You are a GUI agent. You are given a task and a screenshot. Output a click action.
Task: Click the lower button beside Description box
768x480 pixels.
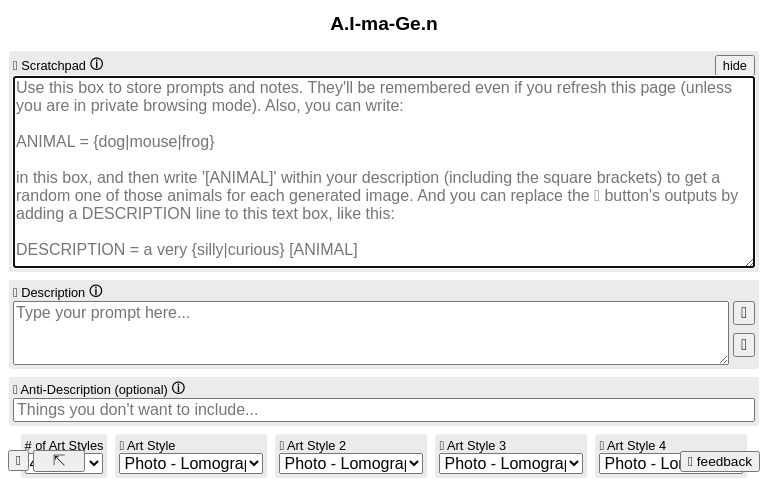(744, 345)
